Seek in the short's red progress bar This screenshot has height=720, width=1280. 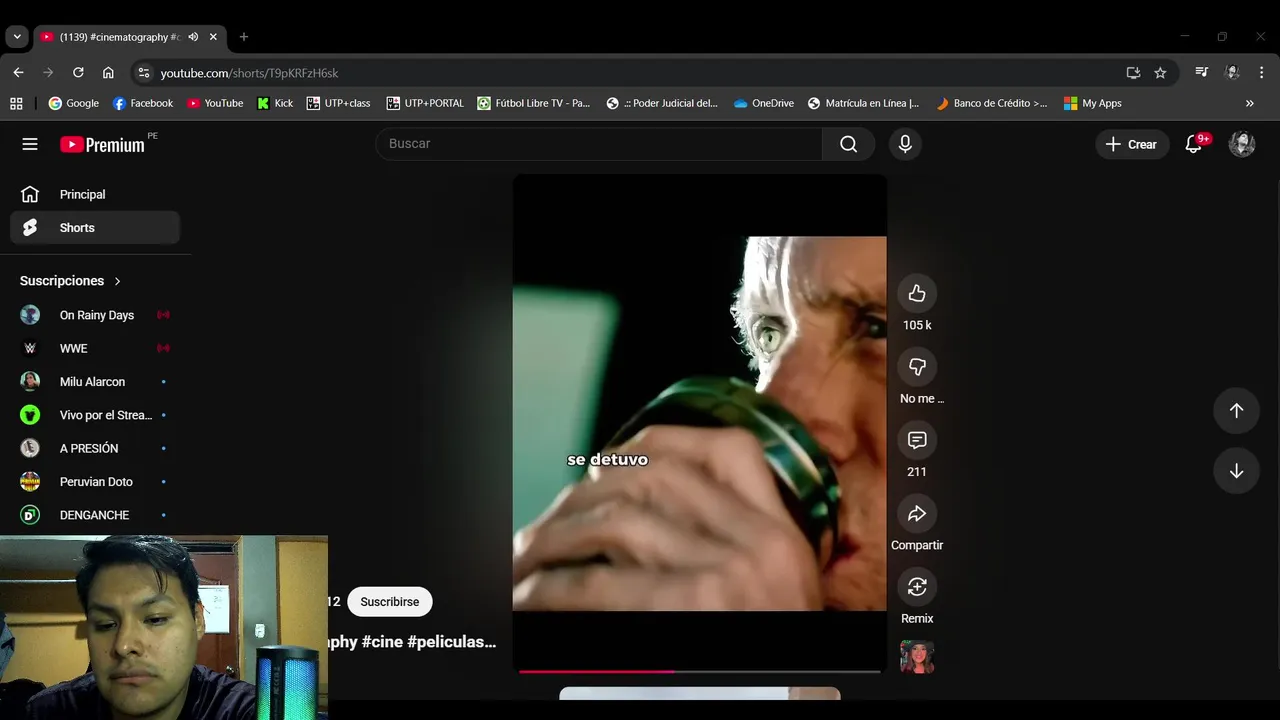click(700, 671)
